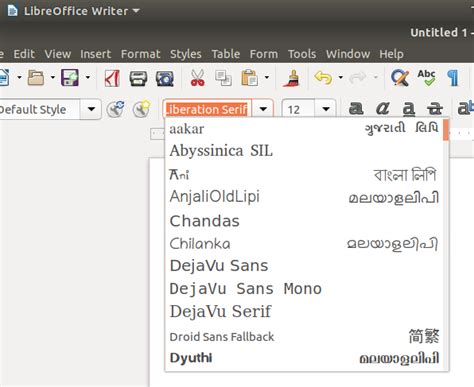This screenshot has height=387, width=474.
Task: Open the Window menu
Action: coord(348,54)
